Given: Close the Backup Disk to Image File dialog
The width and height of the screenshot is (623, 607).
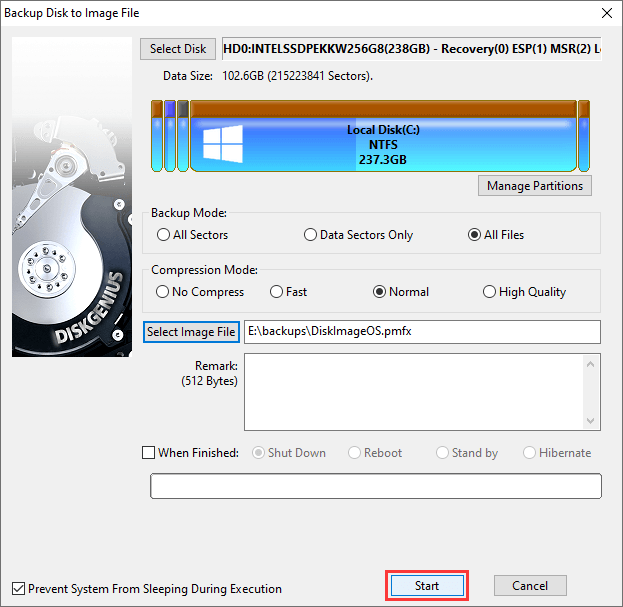Looking at the screenshot, I should 604,13.
